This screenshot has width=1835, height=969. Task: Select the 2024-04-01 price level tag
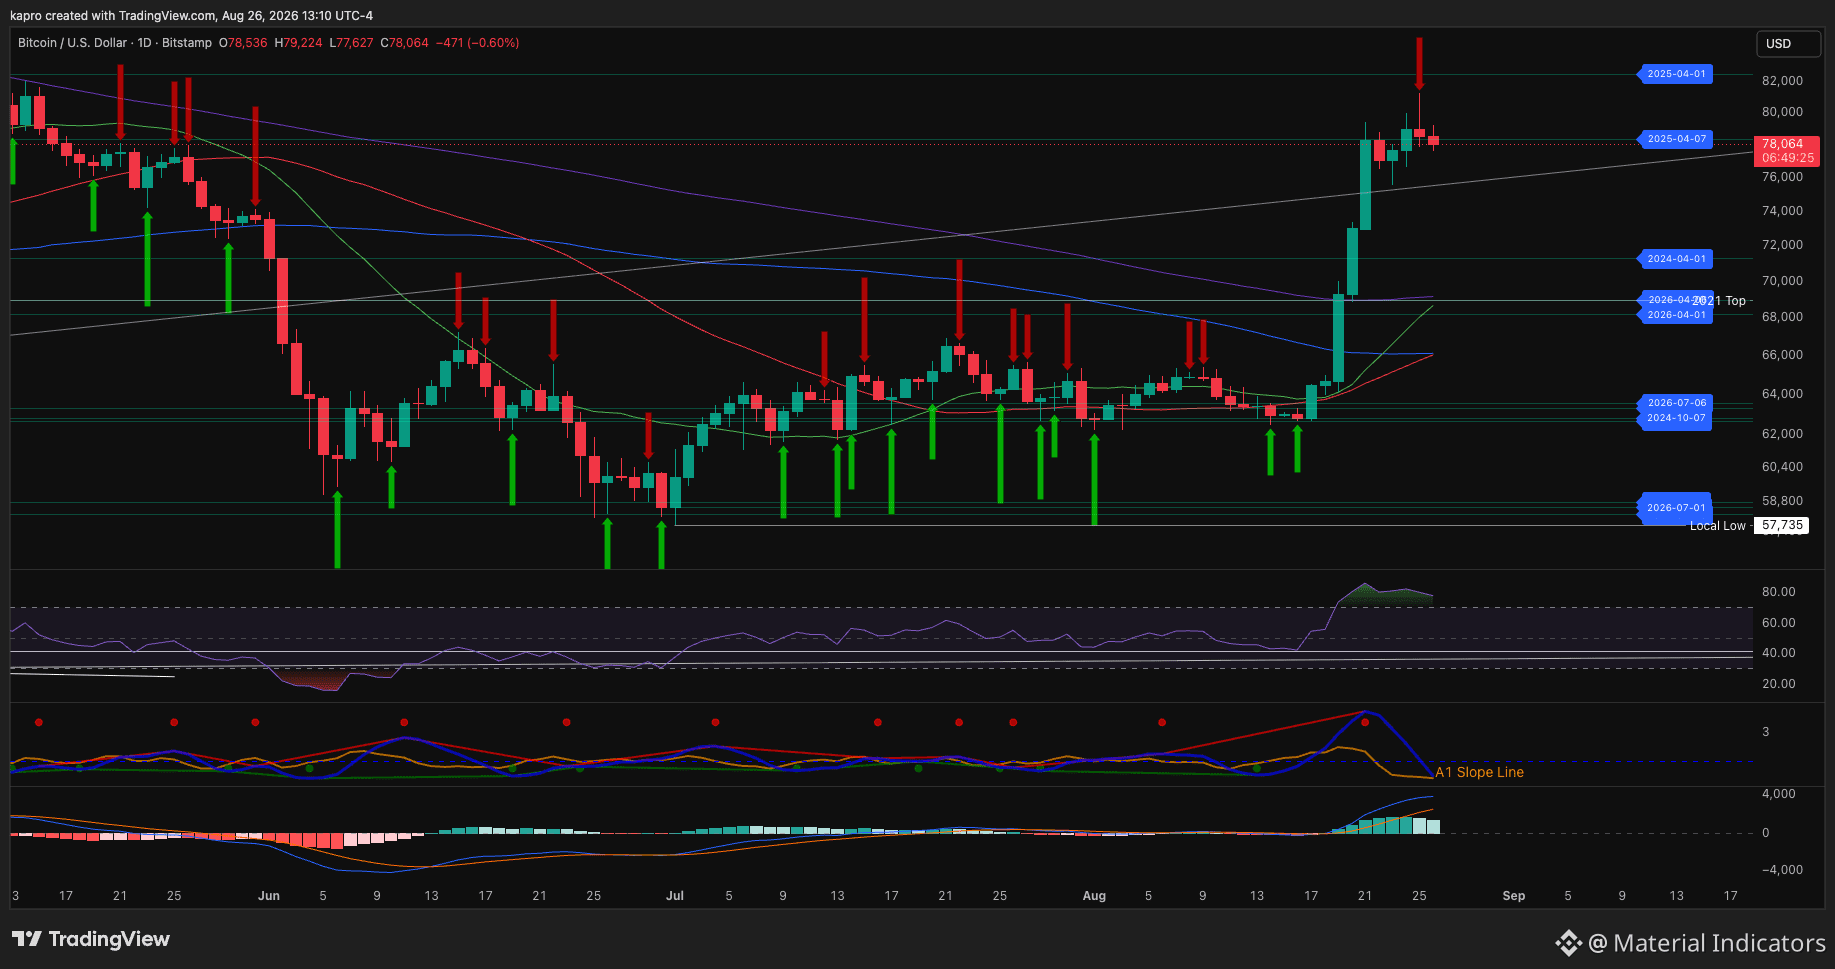click(x=1675, y=259)
